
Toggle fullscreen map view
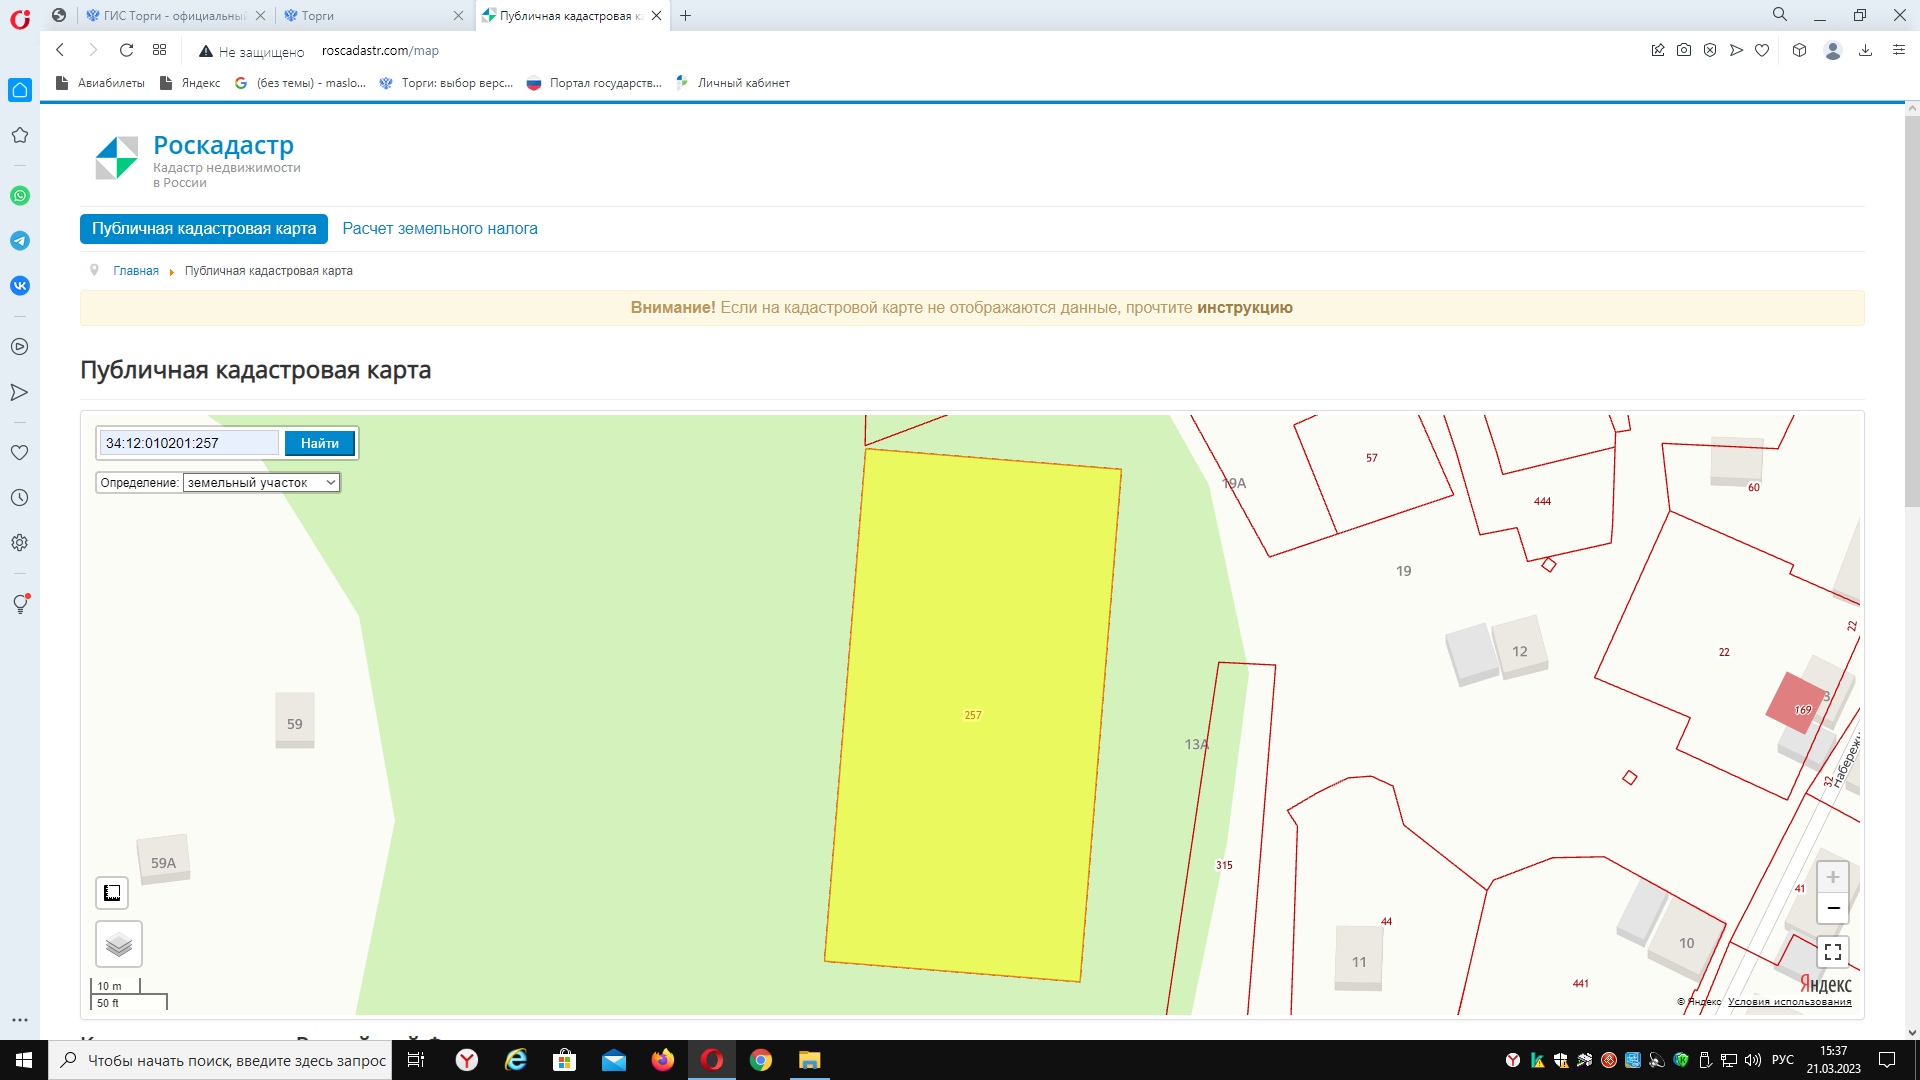[x=1832, y=952]
